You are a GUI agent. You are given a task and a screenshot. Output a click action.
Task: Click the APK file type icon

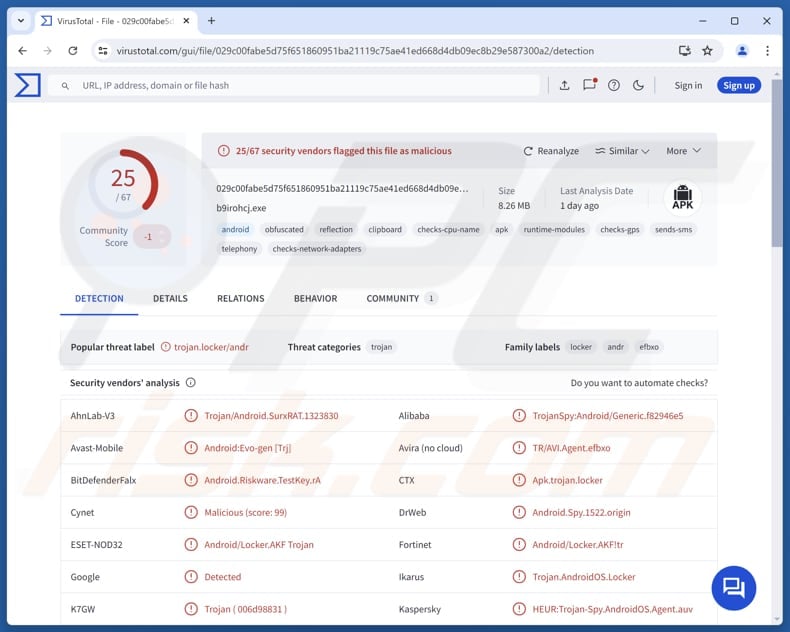683,198
